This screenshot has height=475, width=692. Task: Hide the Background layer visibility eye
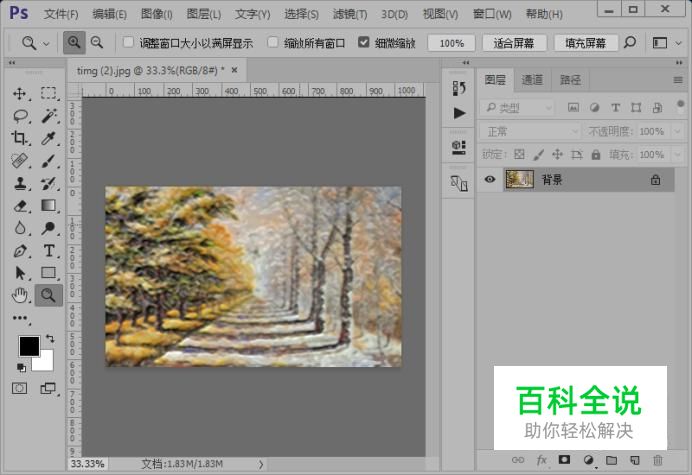[x=489, y=179]
